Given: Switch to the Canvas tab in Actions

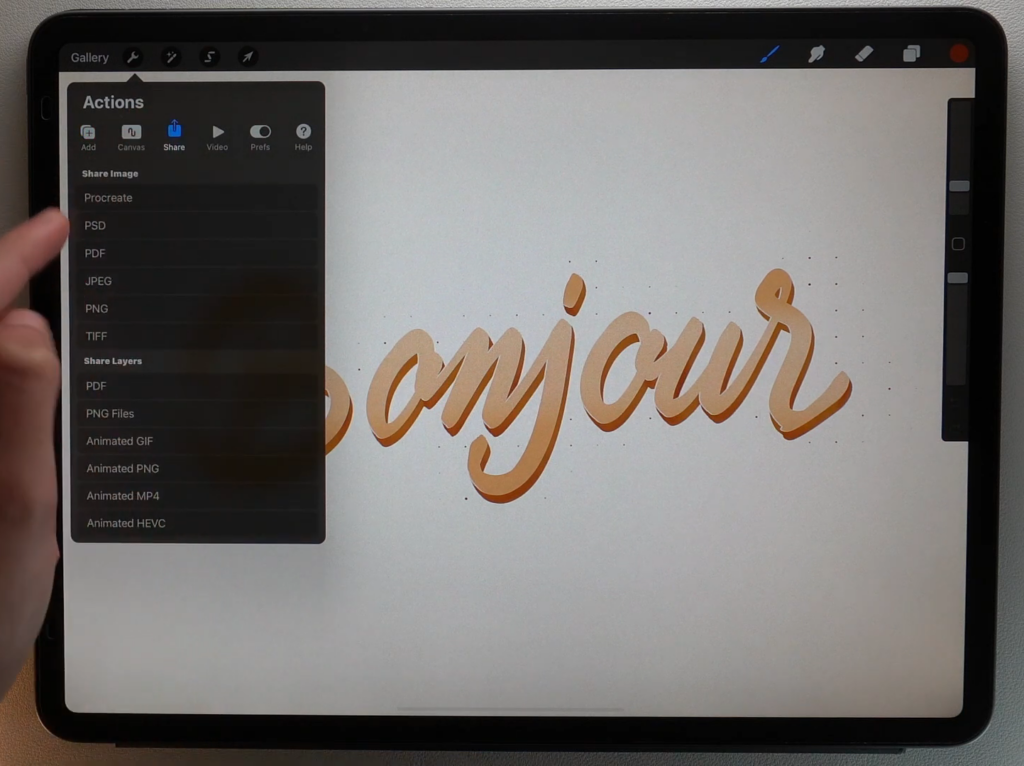Looking at the screenshot, I should tap(131, 137).
